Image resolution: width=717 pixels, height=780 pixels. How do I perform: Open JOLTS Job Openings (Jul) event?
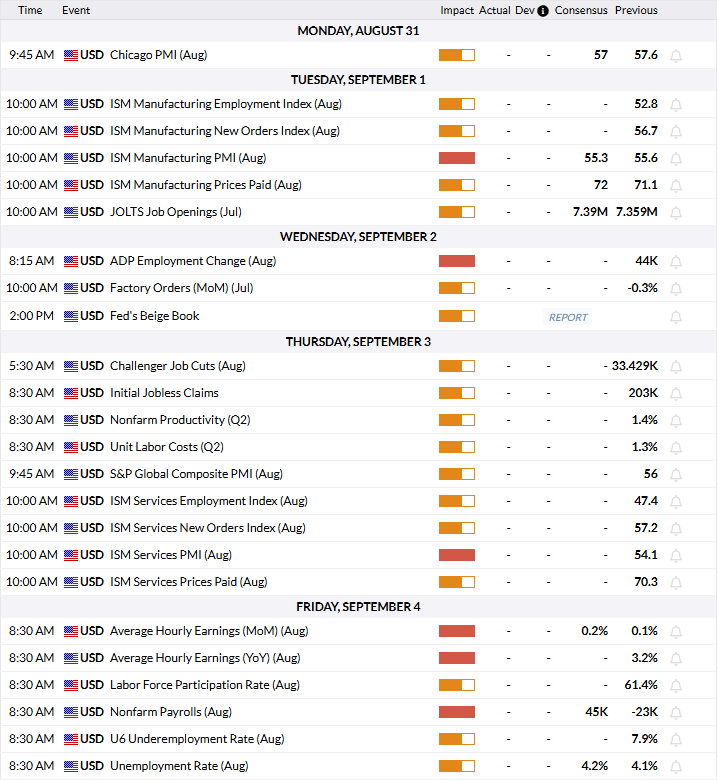point(176,212)
